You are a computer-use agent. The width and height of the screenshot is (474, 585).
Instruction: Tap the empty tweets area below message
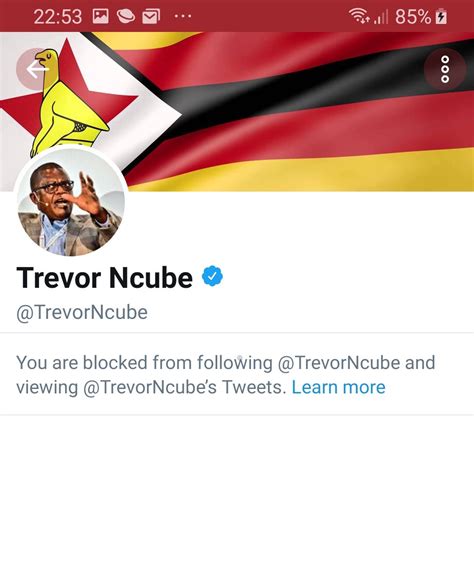tap(237, 500)
